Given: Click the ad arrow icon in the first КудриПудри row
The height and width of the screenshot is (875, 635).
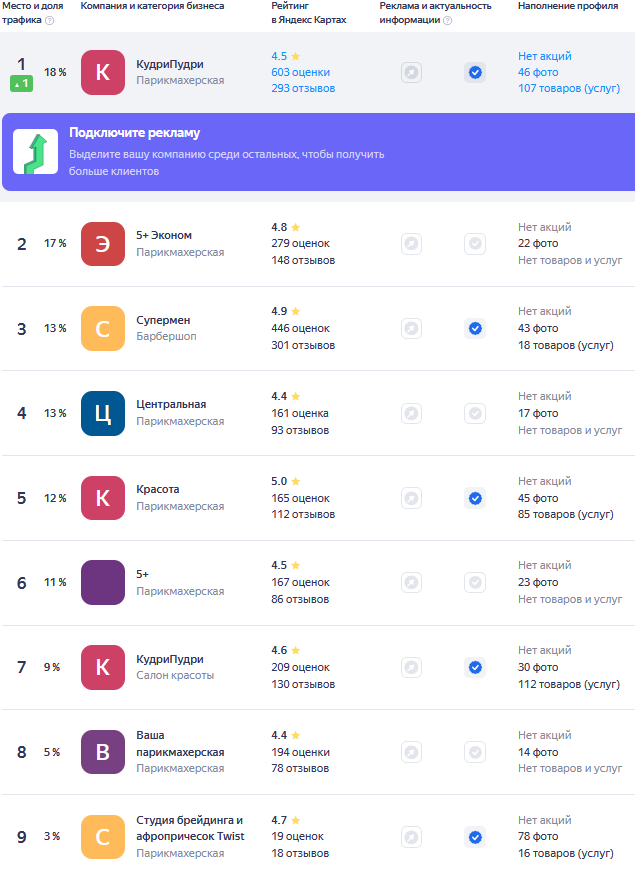Looking at the screenshot, I should click(411, 72).
